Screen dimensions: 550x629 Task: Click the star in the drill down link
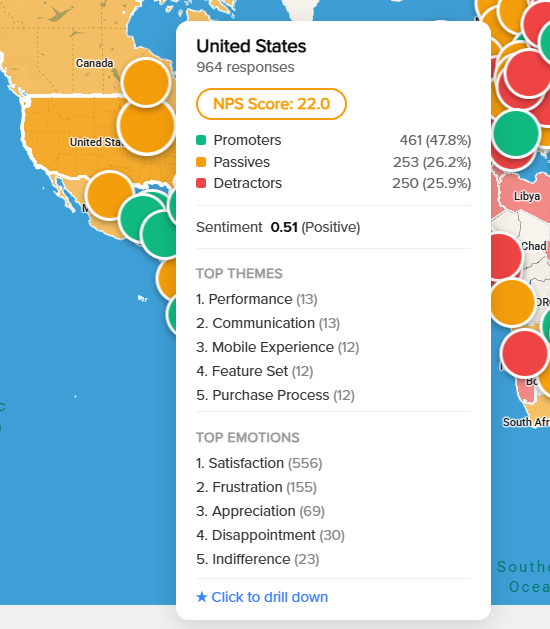click(201, 597)
